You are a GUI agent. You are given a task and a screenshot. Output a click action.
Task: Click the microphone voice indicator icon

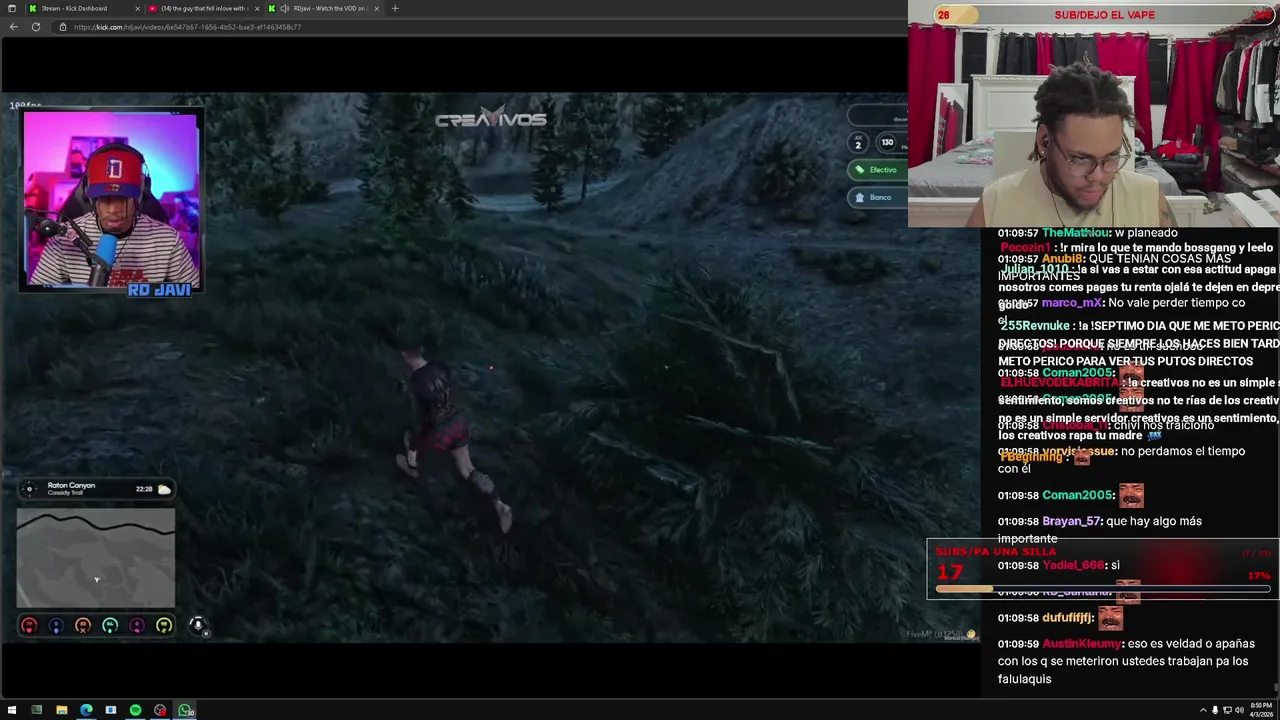(197, 625)
